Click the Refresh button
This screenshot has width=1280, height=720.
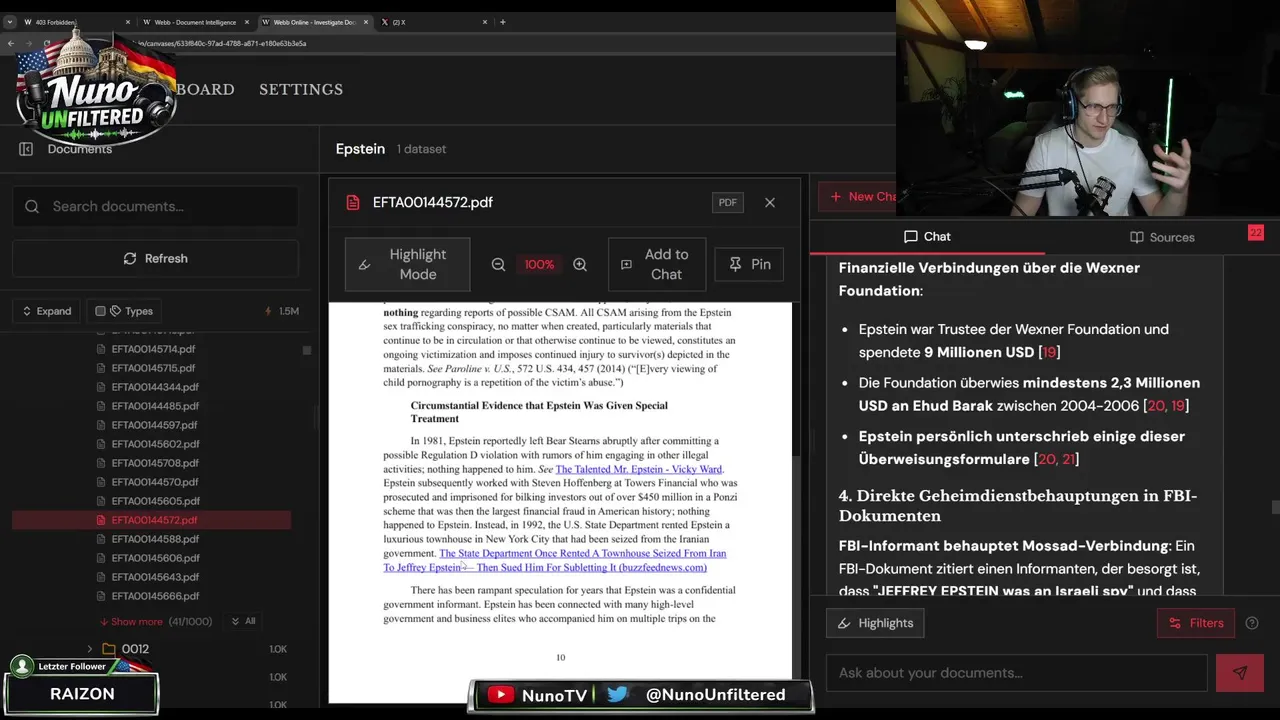(x=155, y=258)
